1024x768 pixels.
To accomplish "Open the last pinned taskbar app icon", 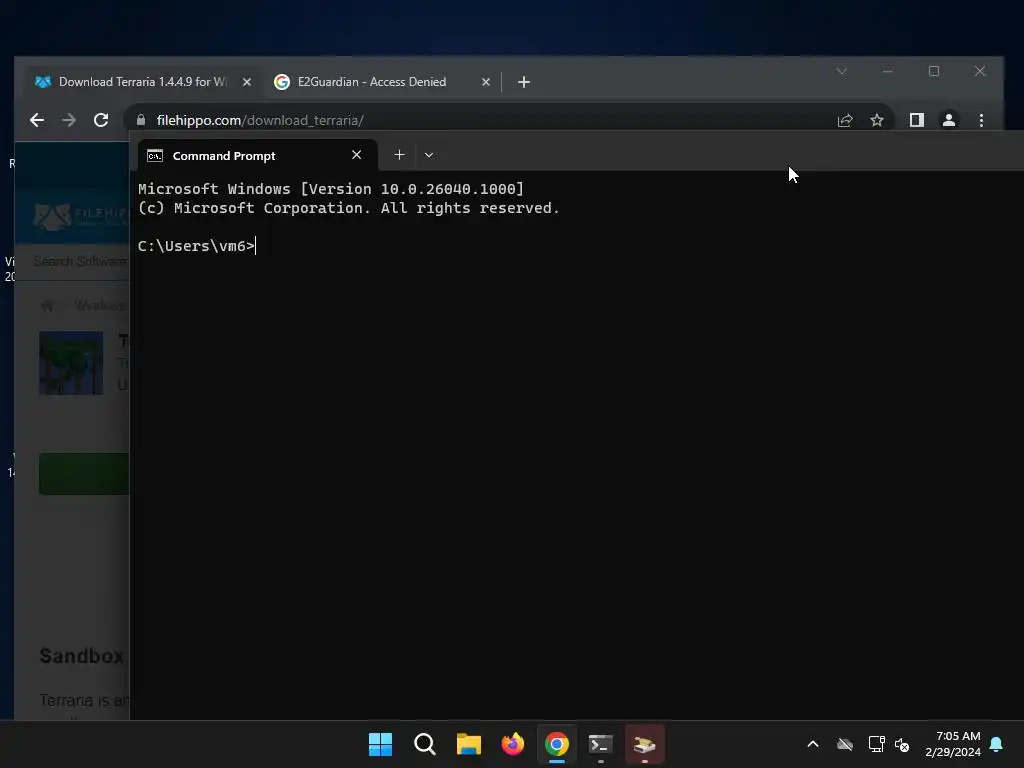I will (x=645, y=744).
